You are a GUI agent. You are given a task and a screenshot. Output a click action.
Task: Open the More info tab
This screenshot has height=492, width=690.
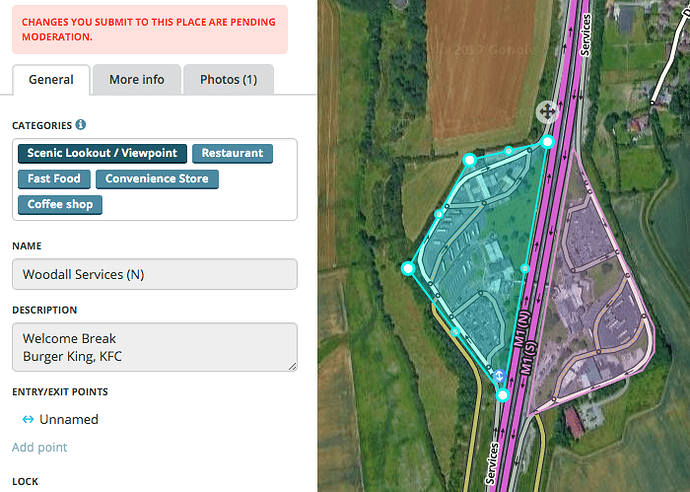pos(137,80)
